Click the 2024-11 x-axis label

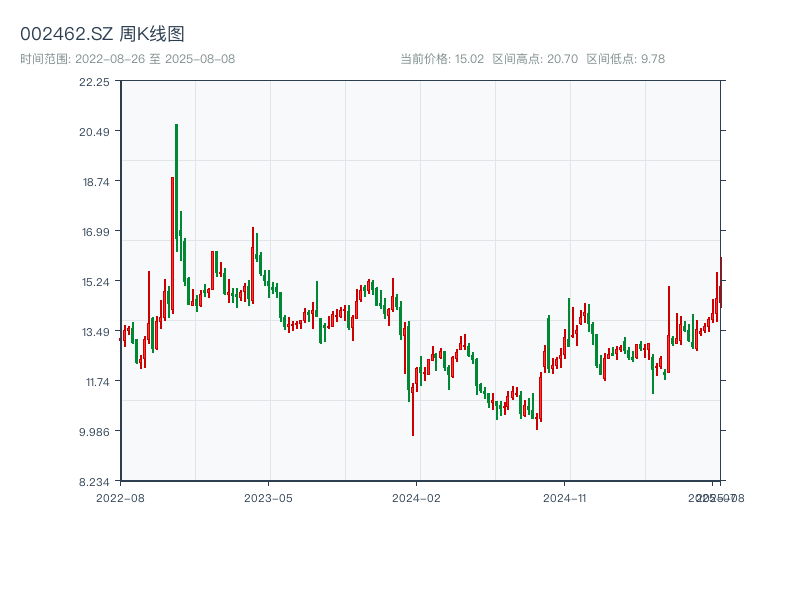pos(565,497)
